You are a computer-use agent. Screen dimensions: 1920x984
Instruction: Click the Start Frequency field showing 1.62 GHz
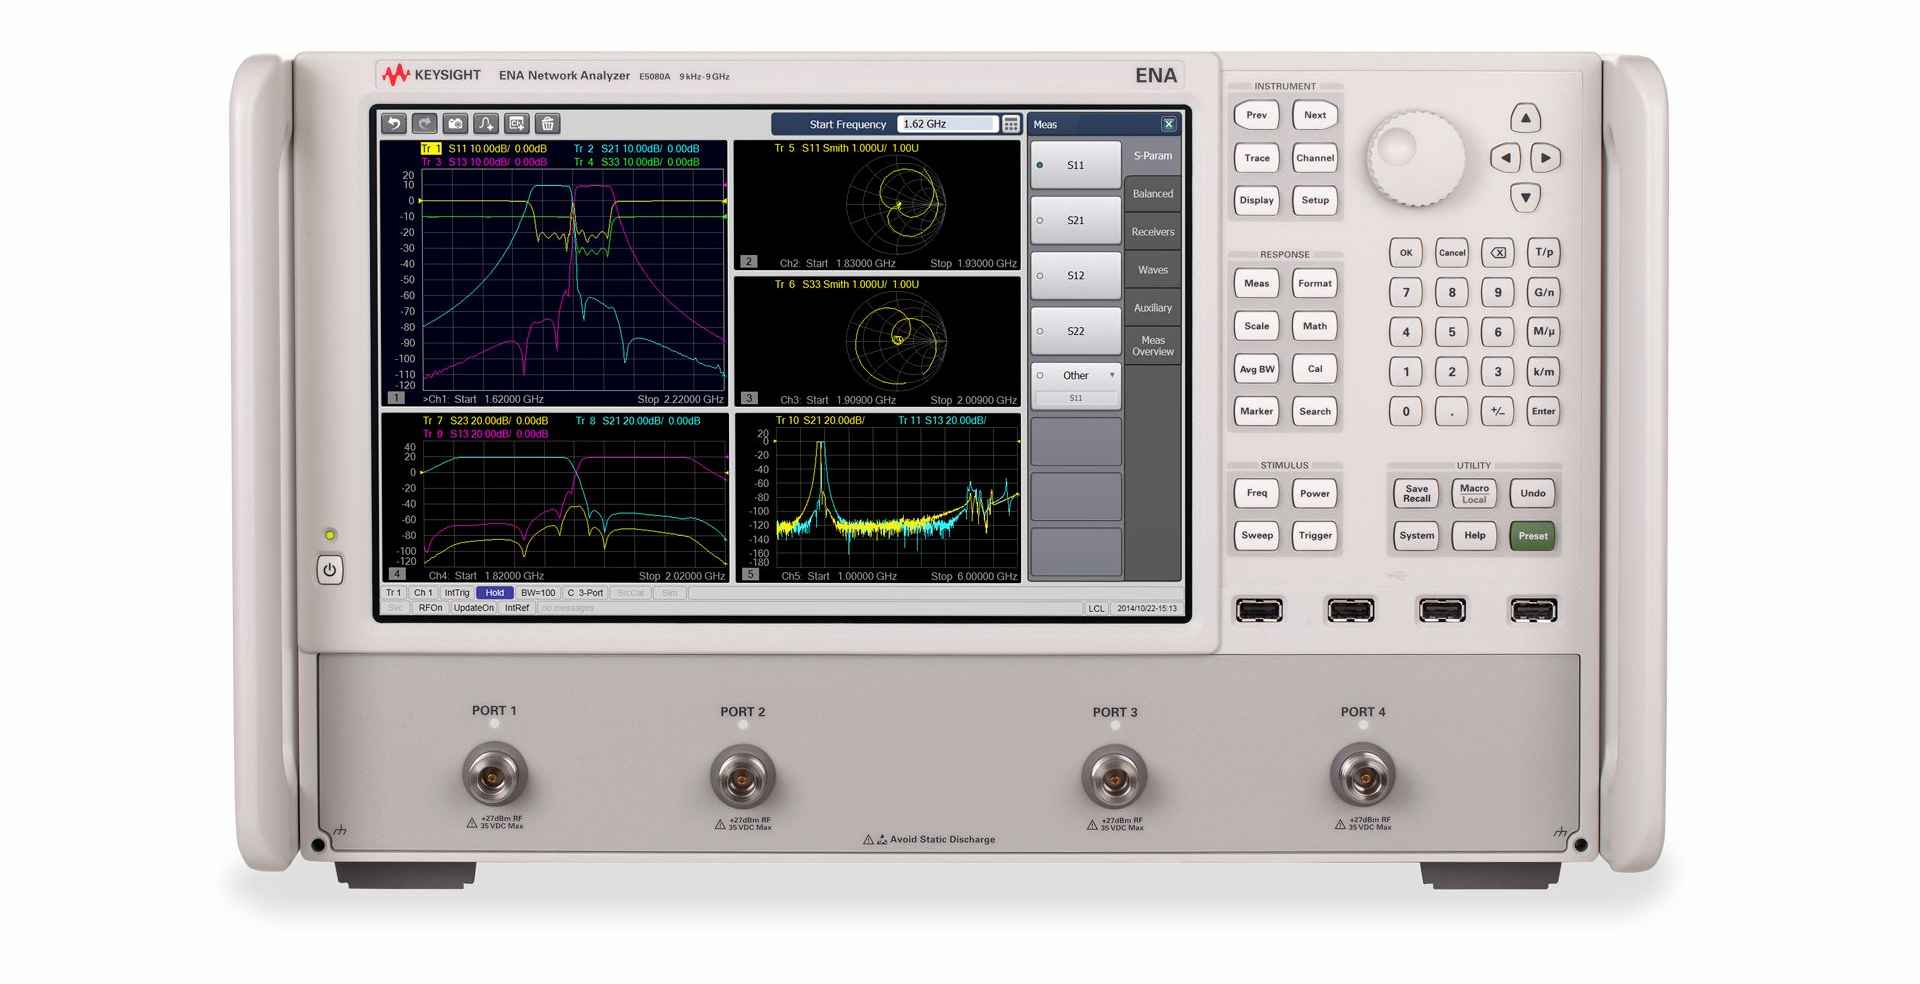tap(947, 124)
